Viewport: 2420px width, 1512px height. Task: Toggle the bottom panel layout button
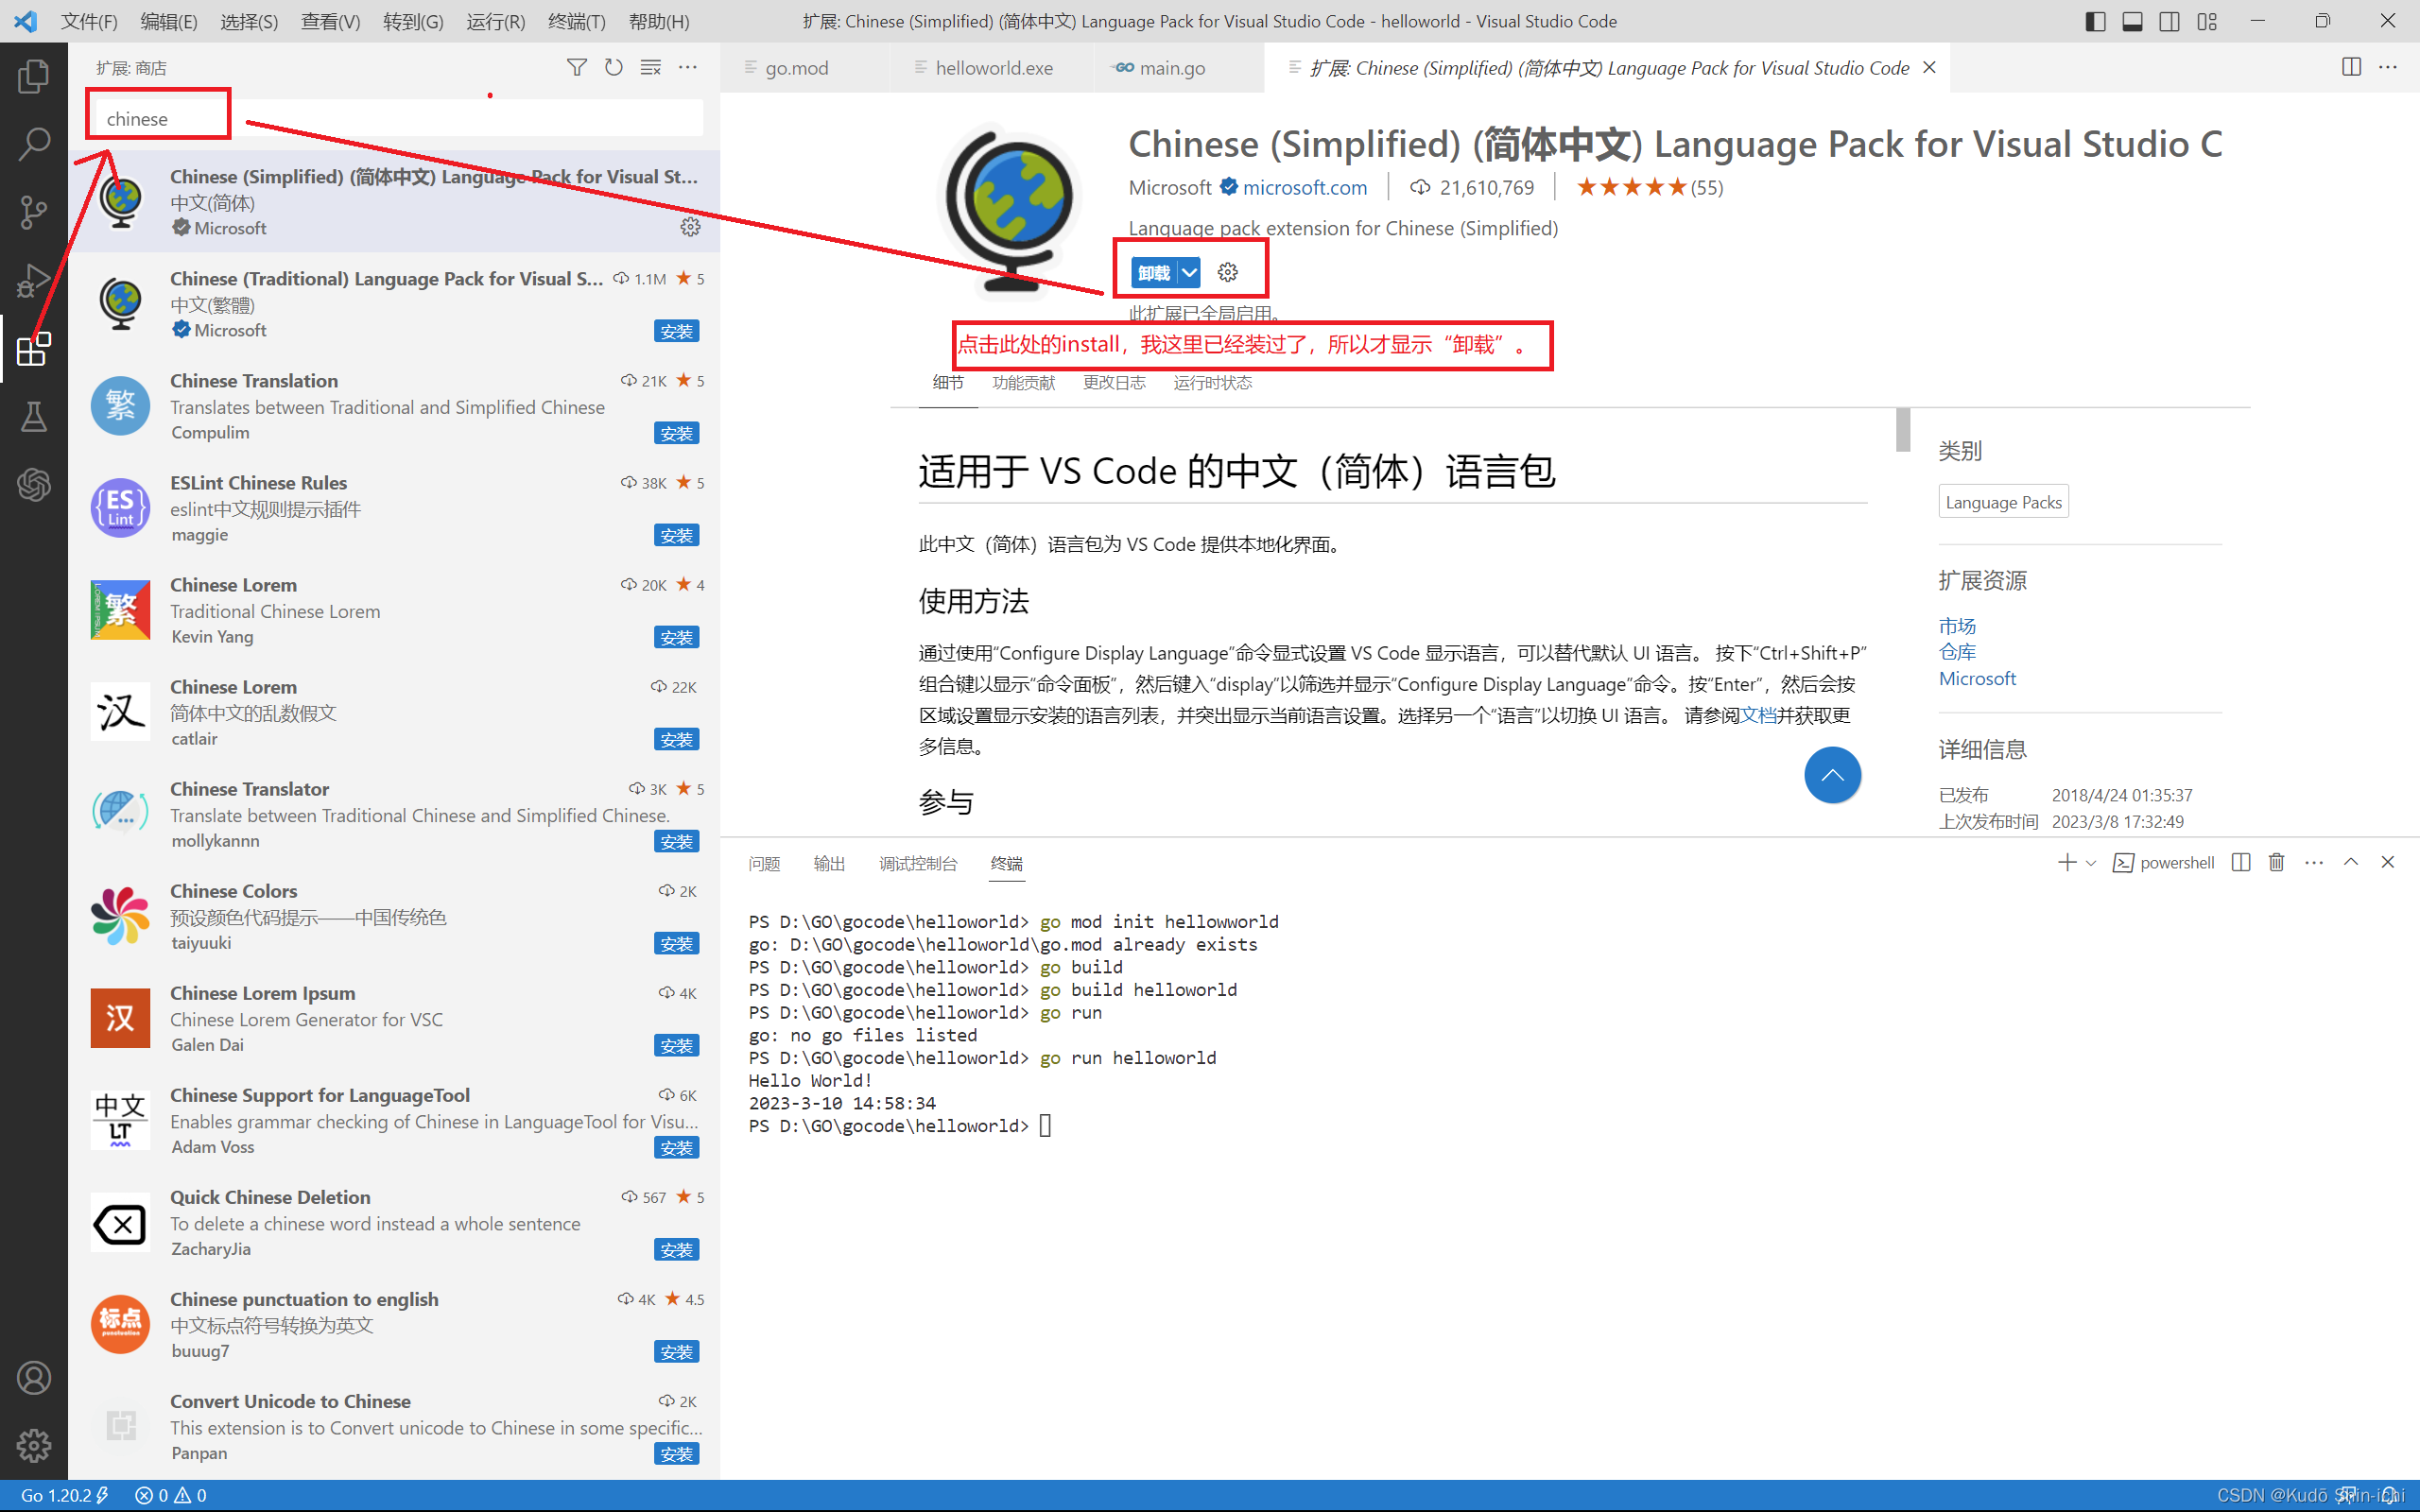pyautogui.click(x=2132, y=21)
